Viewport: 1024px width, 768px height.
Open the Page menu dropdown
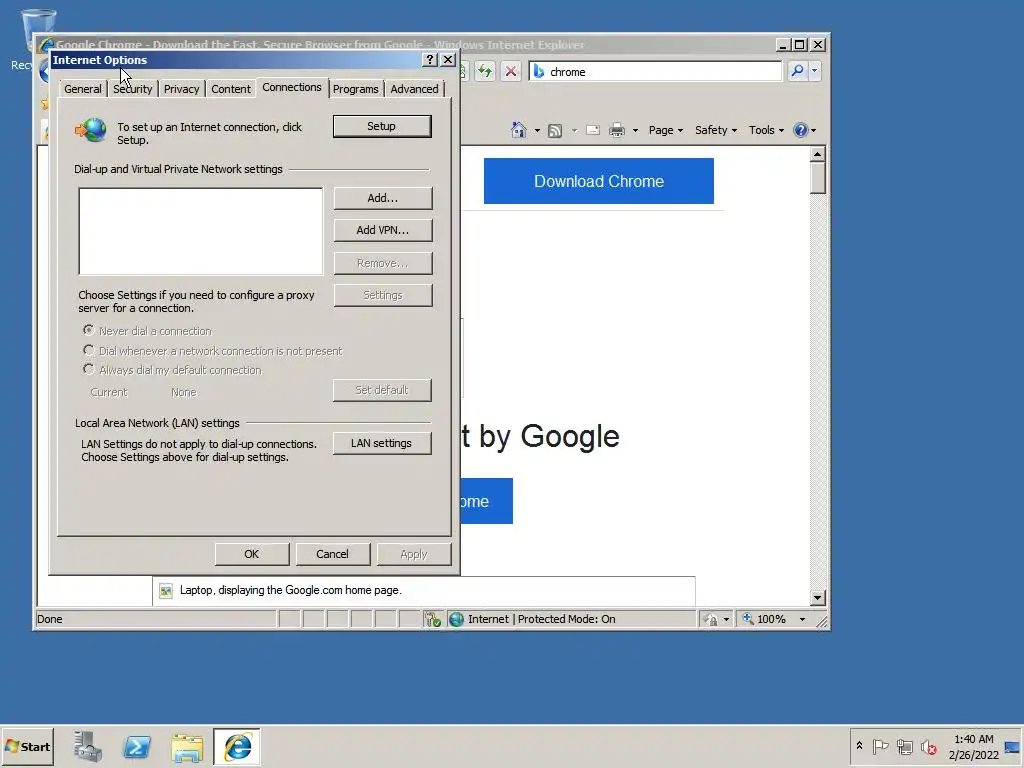pos(665,130)
